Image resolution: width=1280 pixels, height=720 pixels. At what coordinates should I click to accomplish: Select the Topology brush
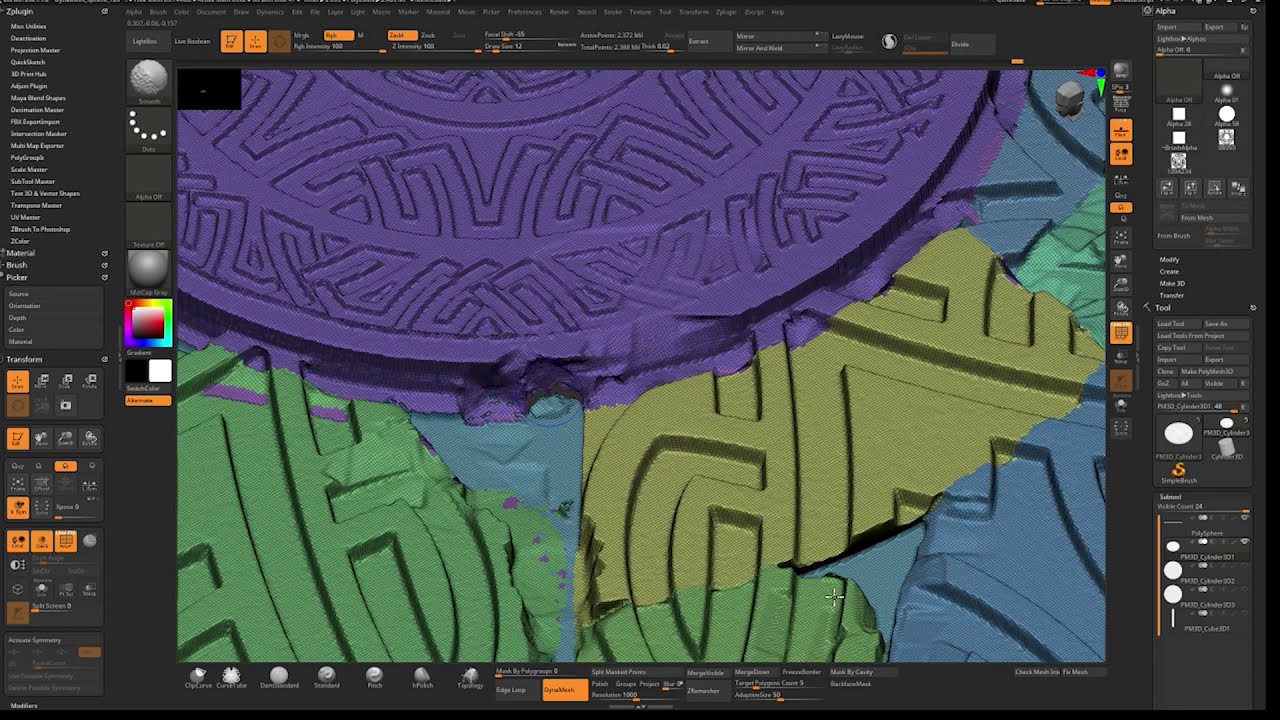(470, 677)
